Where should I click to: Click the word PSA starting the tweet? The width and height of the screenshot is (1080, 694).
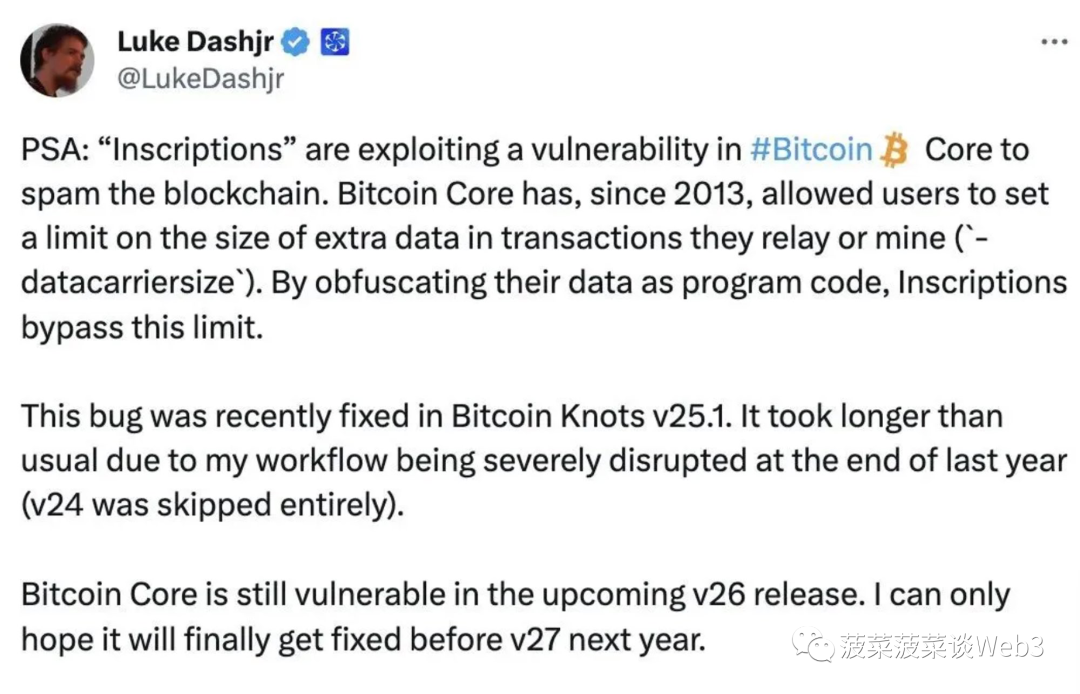click(x=50, y=149)
